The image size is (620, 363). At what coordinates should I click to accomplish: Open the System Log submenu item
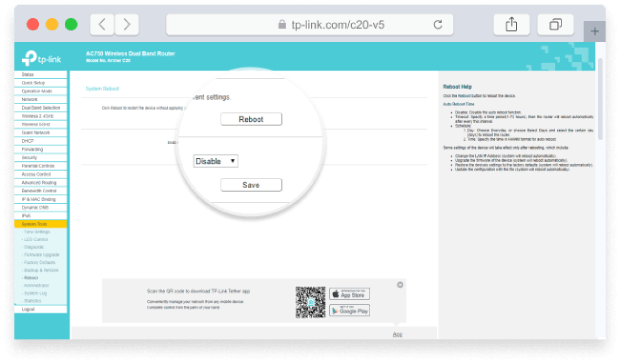35,293
